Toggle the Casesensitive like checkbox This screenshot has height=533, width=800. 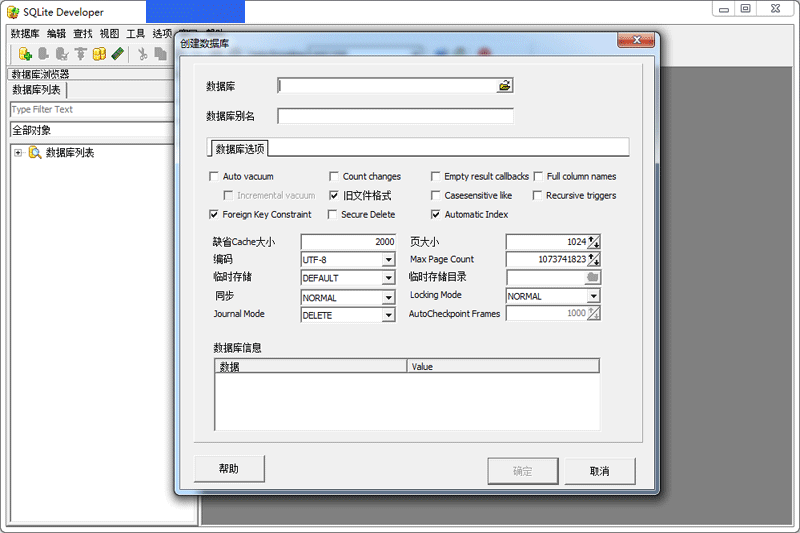pyautogui.click(x=436, y=196)
